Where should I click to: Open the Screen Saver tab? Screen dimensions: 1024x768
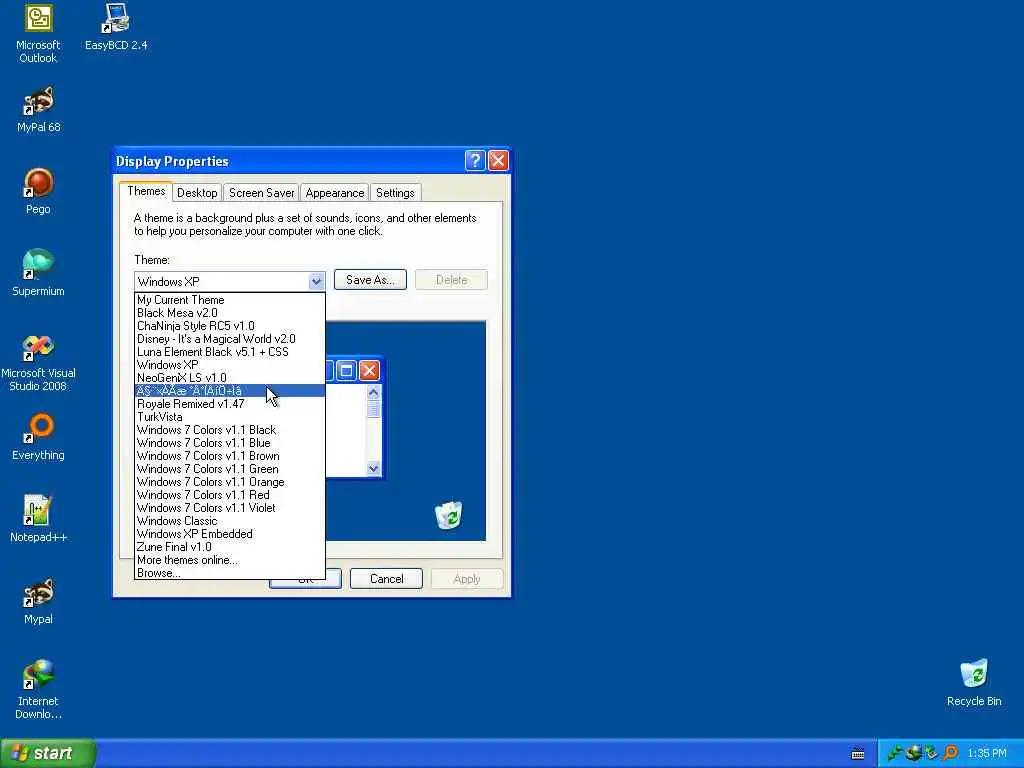pyautogui.click(x=261, y=193)
